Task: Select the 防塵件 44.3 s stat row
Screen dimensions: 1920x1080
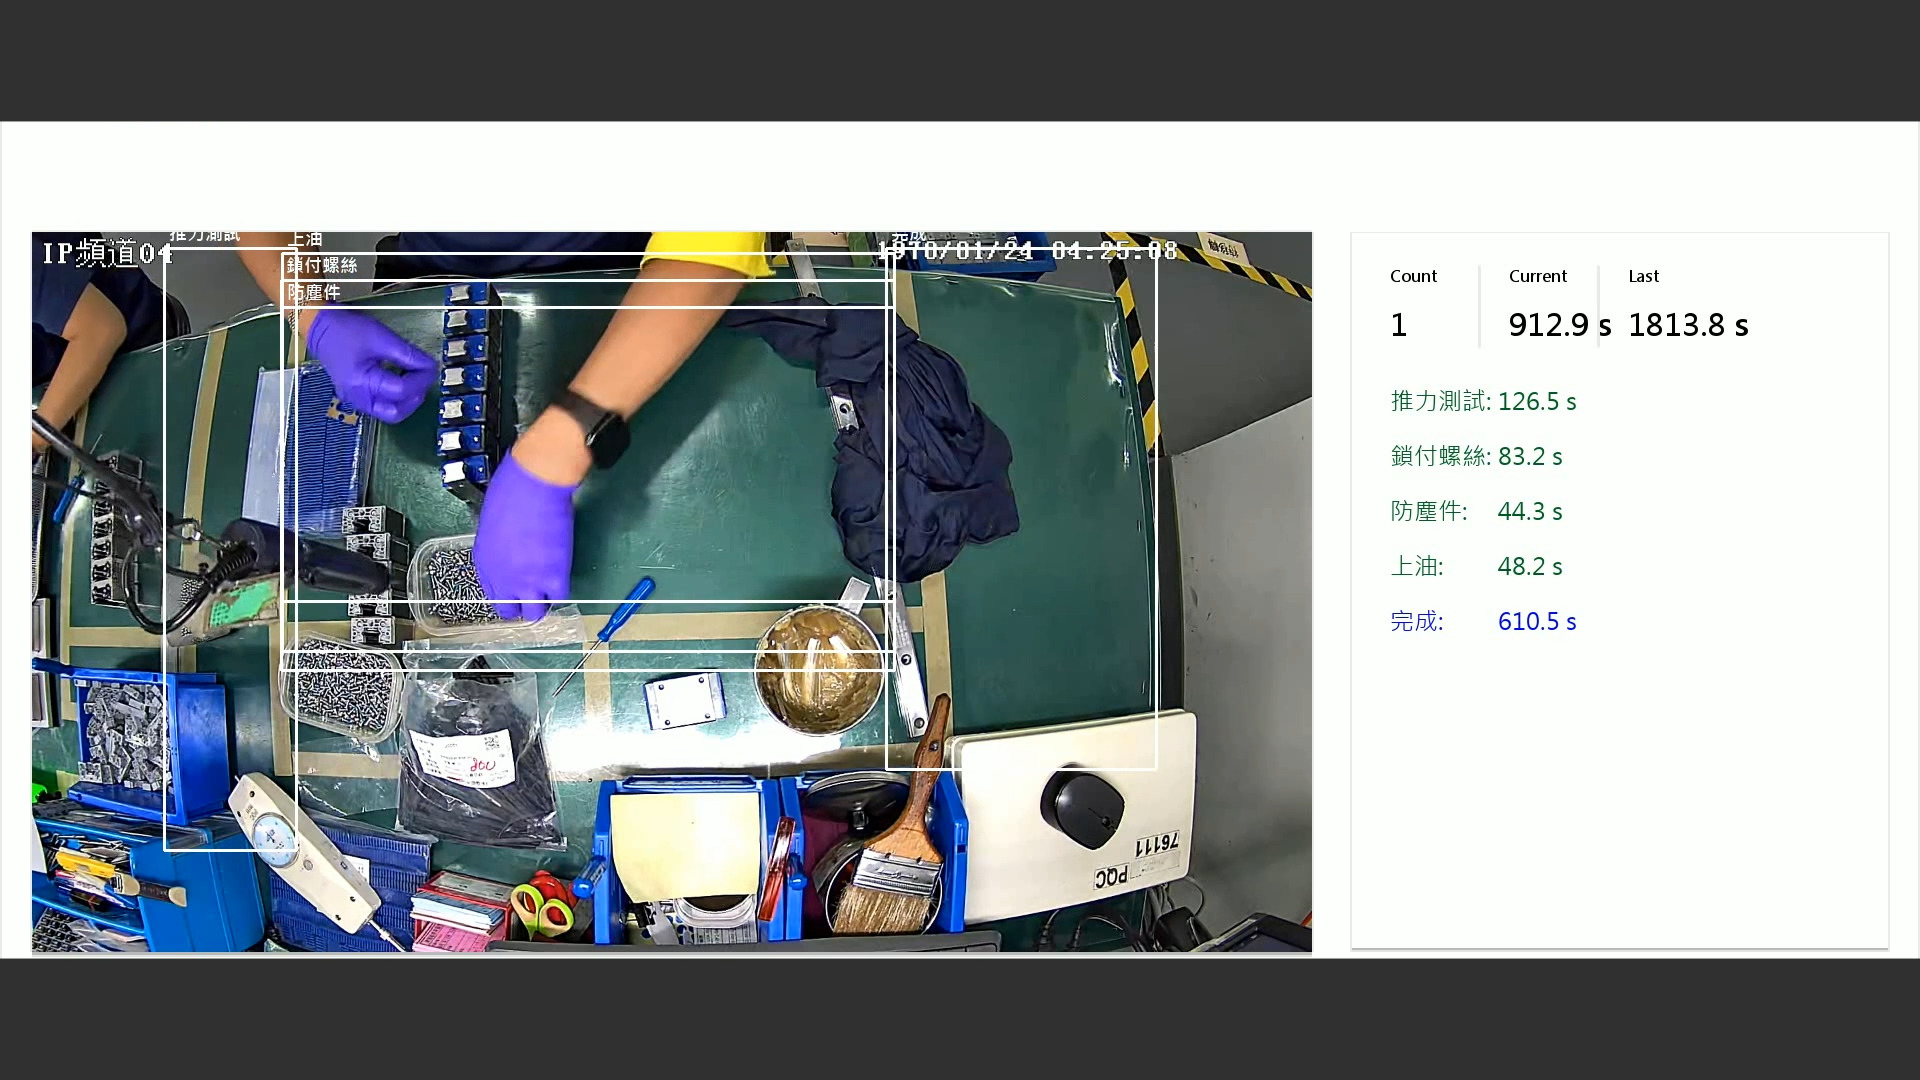Action: coord(1476,512)
